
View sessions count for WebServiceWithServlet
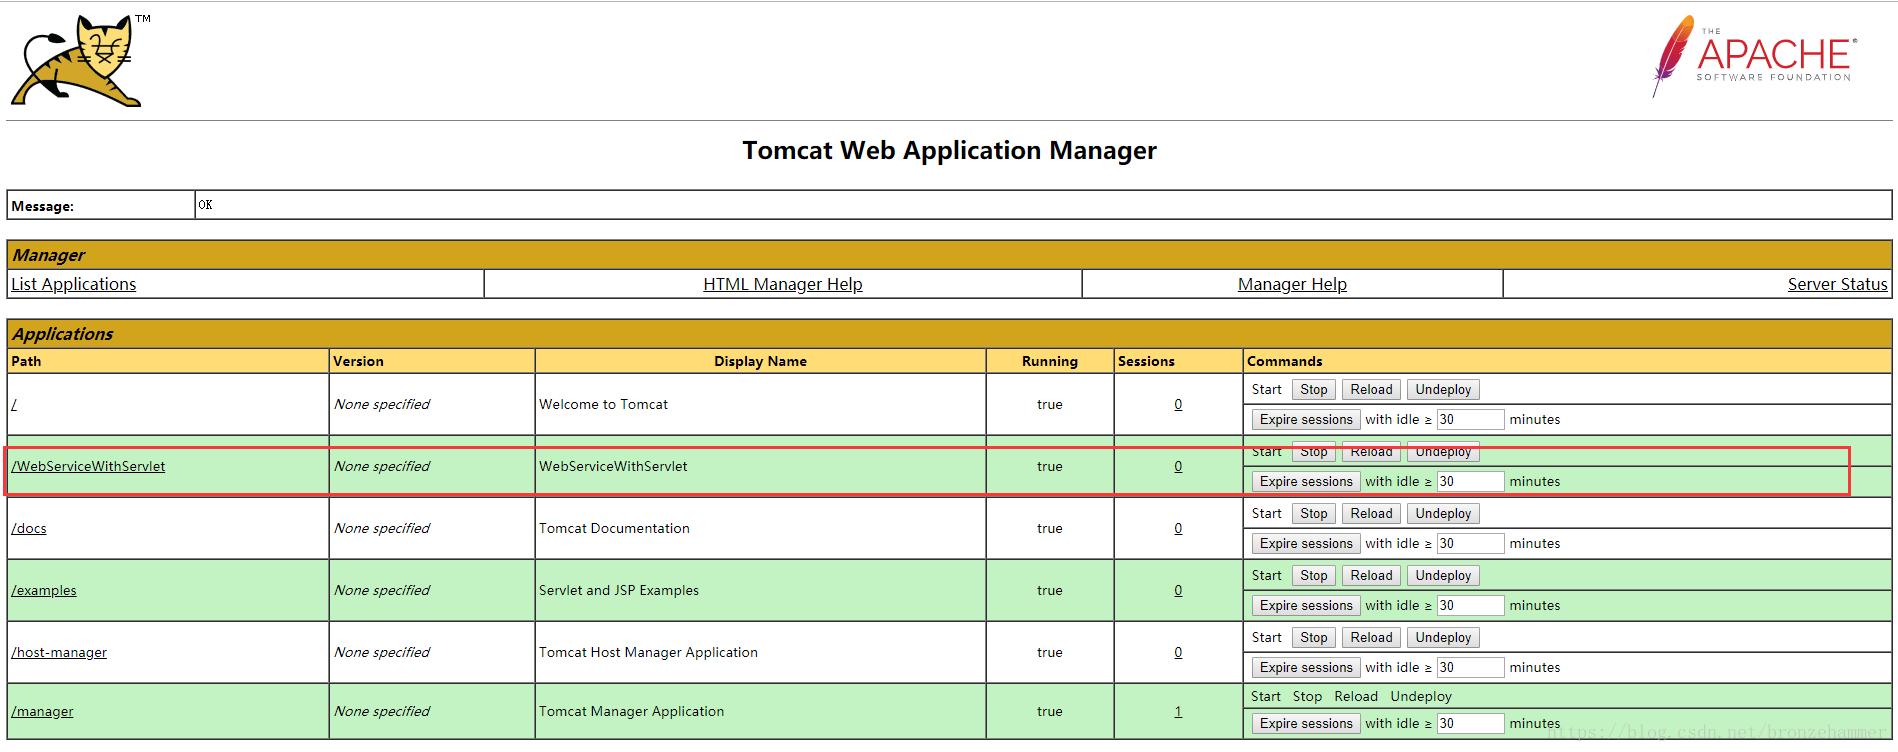1178,466
